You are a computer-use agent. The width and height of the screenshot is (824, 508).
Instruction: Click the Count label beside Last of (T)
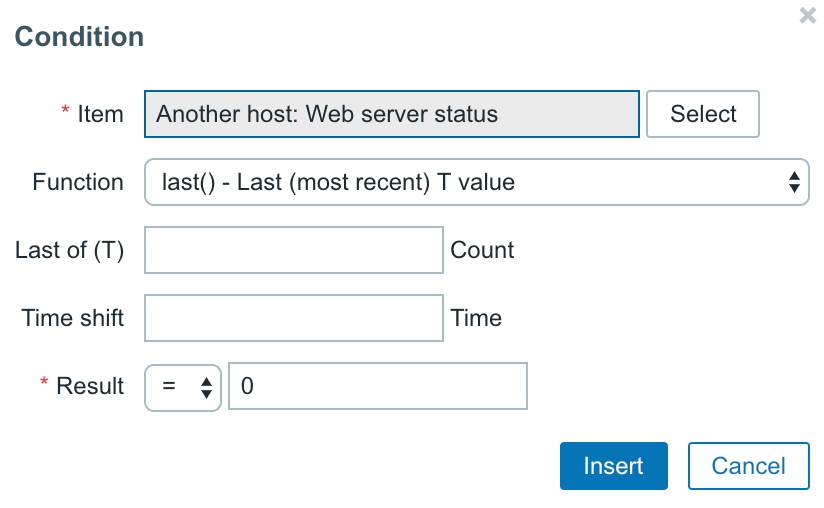(x=482, y=250)
